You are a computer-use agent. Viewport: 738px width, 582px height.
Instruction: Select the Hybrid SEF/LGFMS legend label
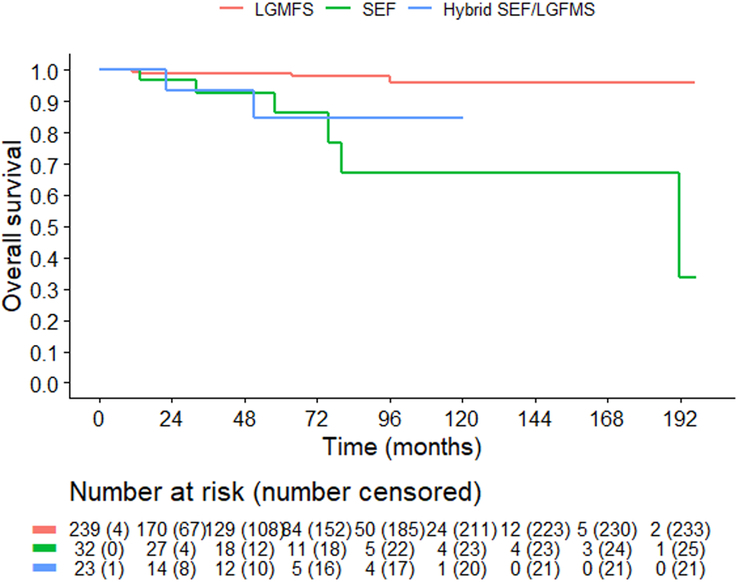519,9
